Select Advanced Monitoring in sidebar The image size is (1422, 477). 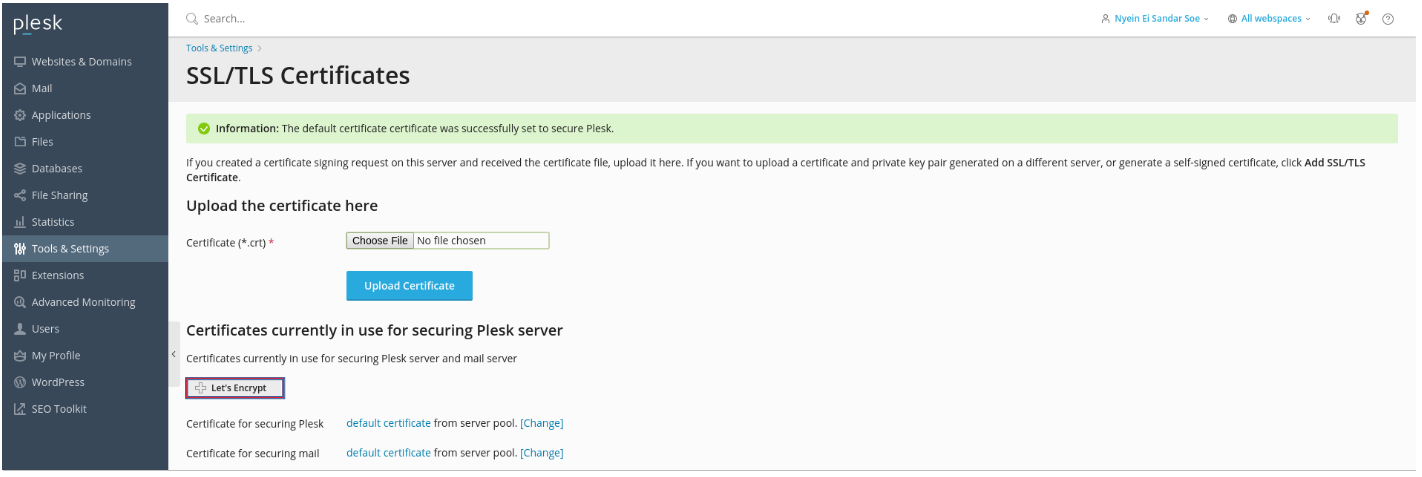[x=83, y=302]
